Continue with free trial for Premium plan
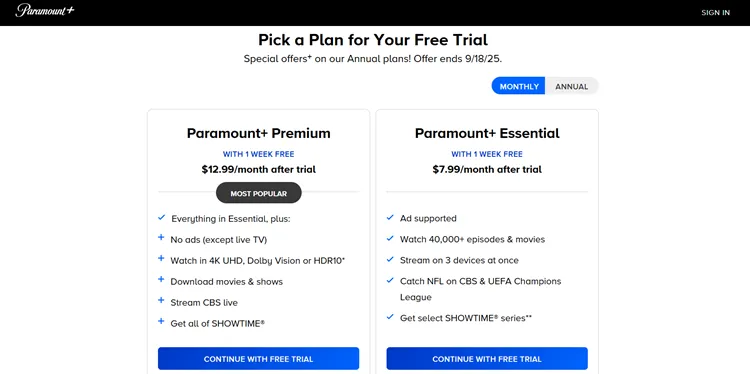Screen dimensions: 750x374 tap(258, 359)
